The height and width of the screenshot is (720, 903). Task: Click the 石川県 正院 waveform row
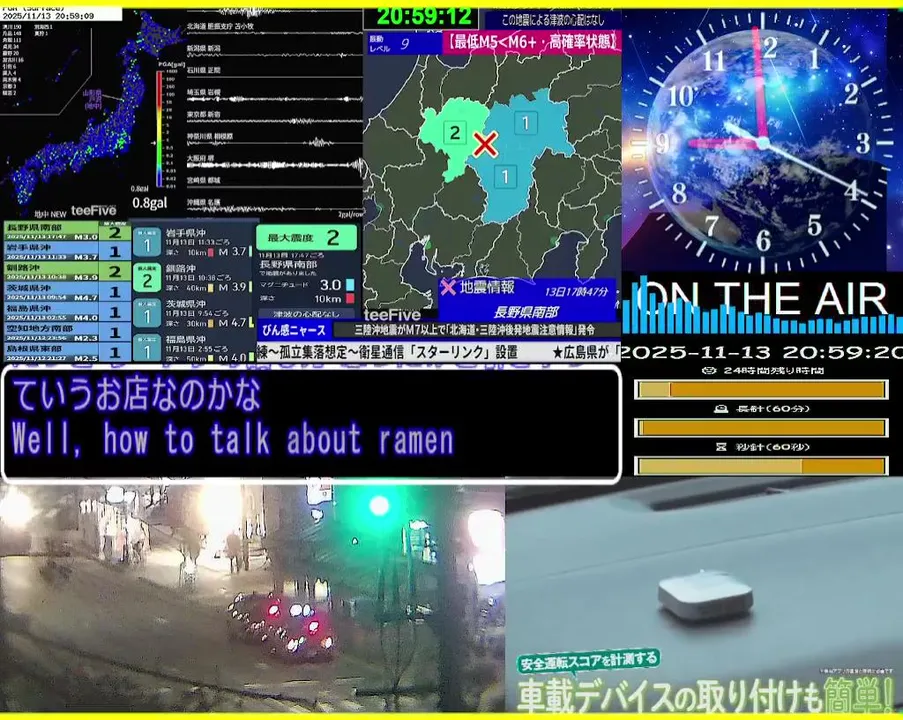pyautogui.click(x=275, y=73)
